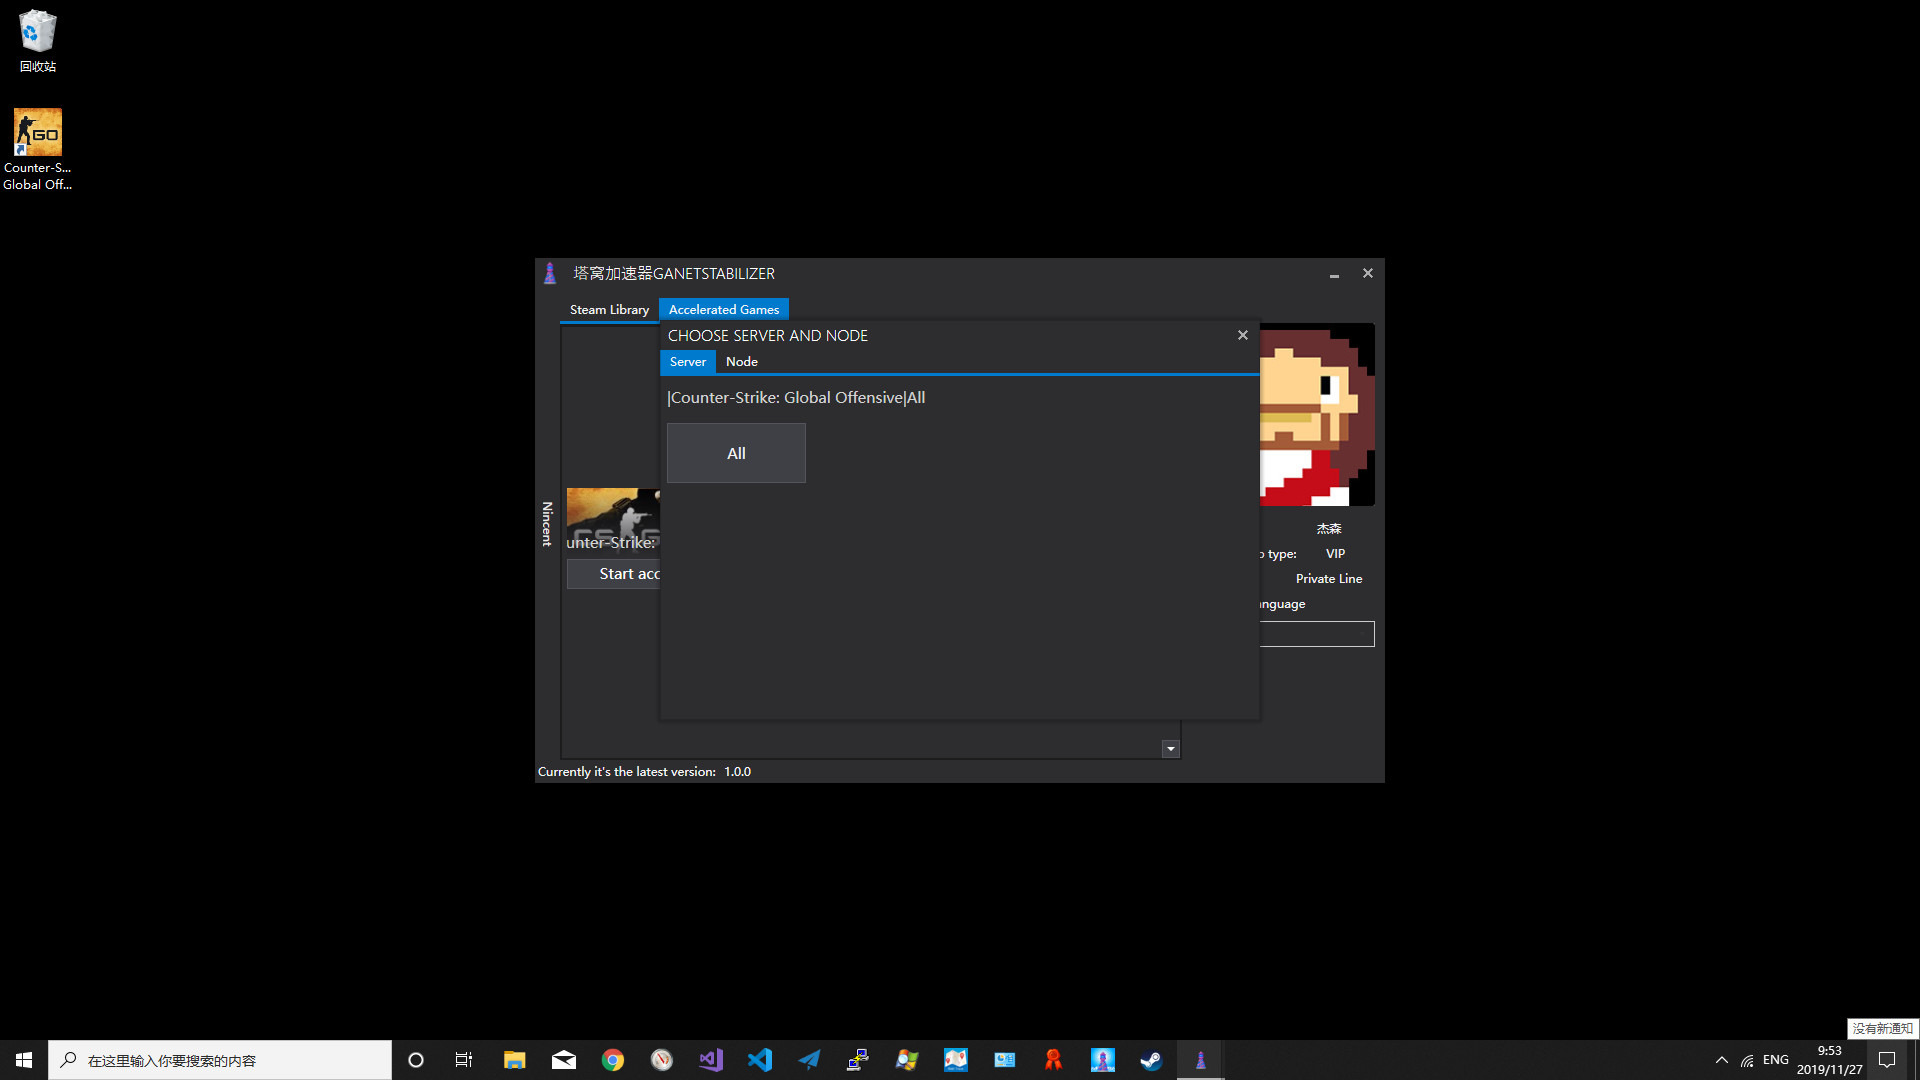Open Visual Studio from the taskbar
This screenshot has height=1080, width=1920.
[711, 1060]
